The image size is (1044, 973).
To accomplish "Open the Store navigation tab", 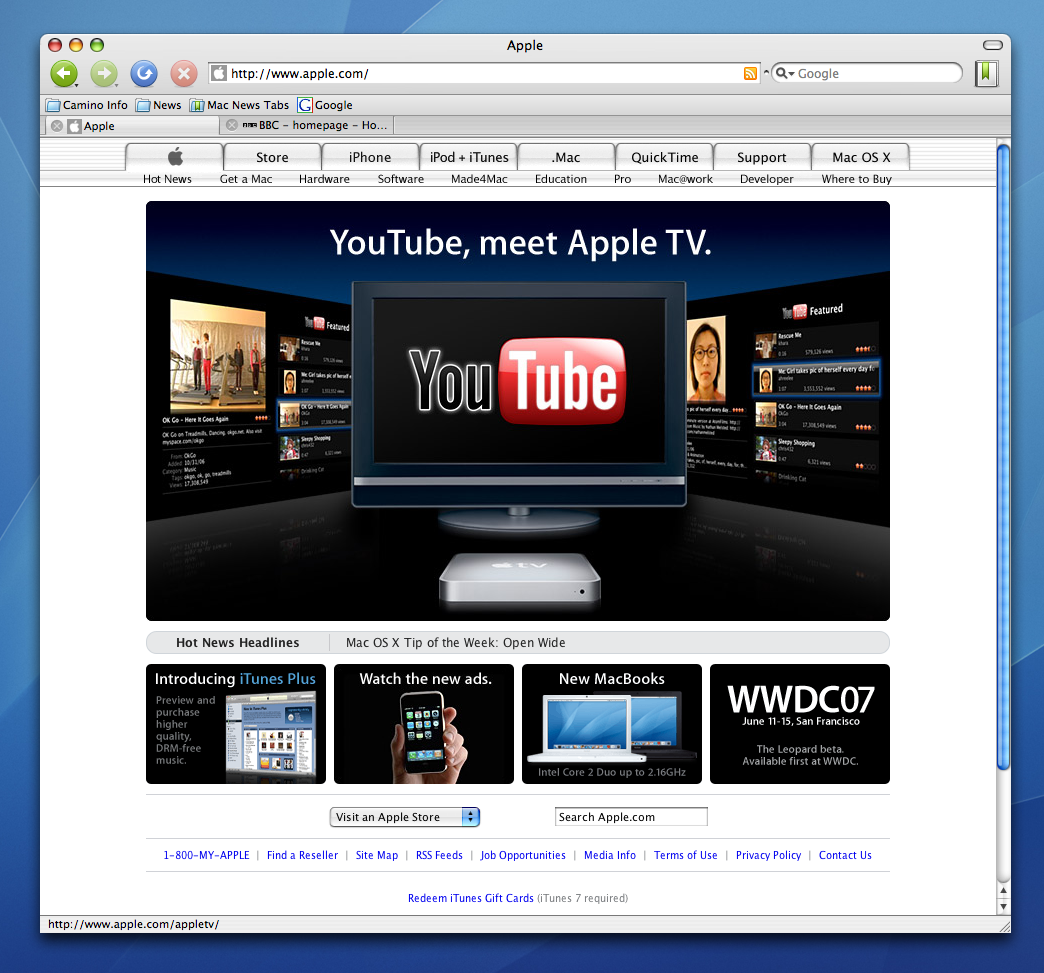I will click(x=272, y=157).
